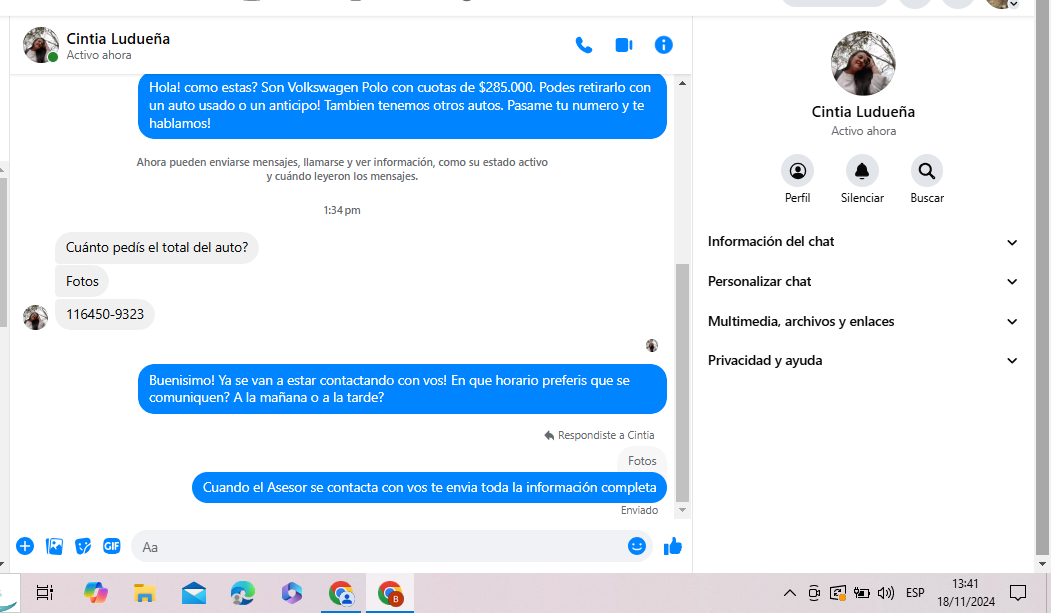Click the quoted 'Fotos' reply reference
The width and height of the screenshot is (1051, 613).
tap(642, 461)
